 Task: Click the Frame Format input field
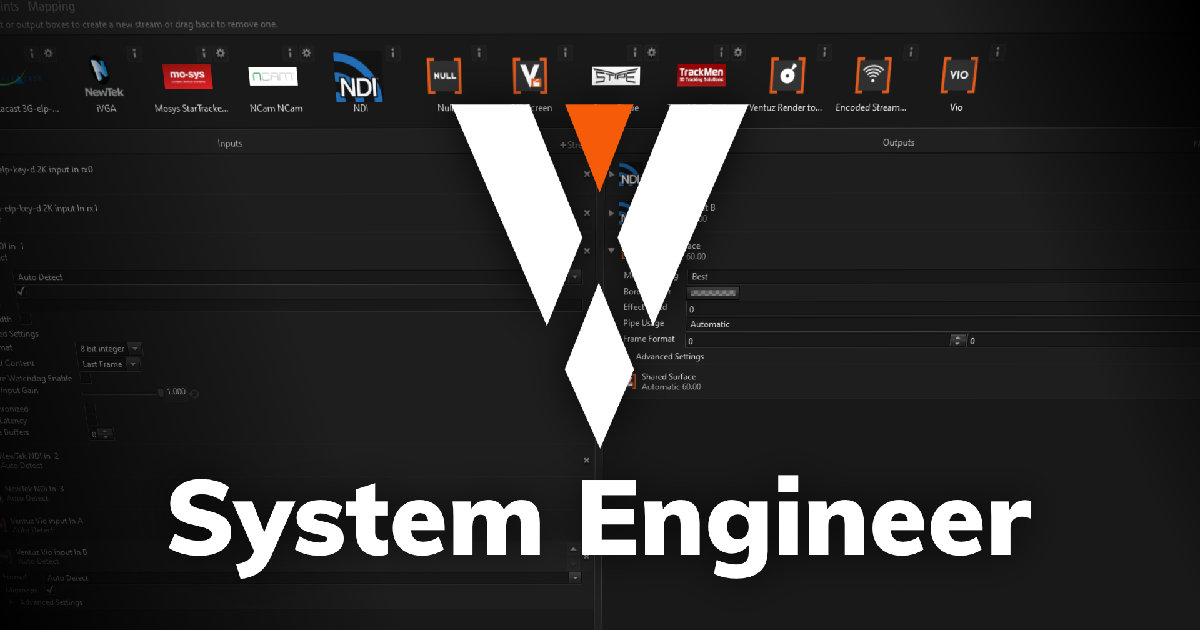click(800, 339)
